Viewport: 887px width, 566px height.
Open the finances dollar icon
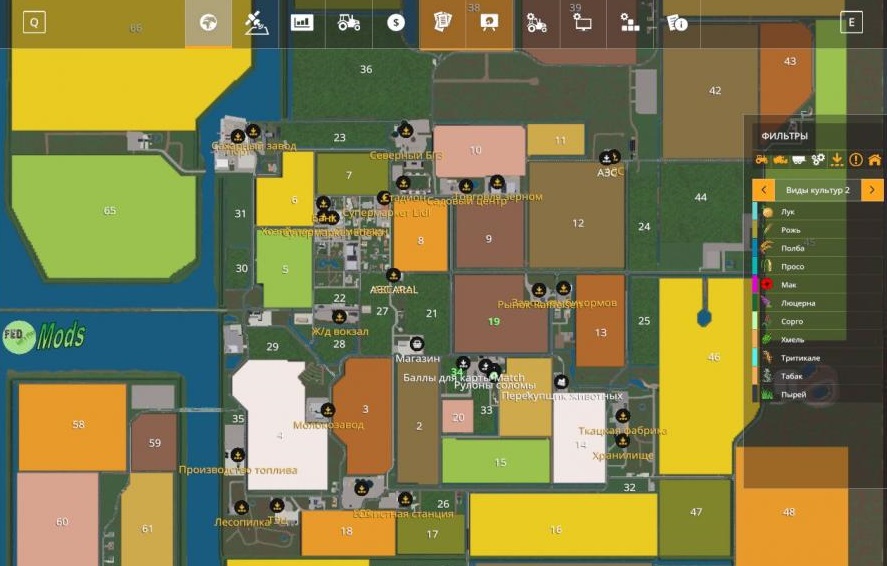[x=396, y=23]
